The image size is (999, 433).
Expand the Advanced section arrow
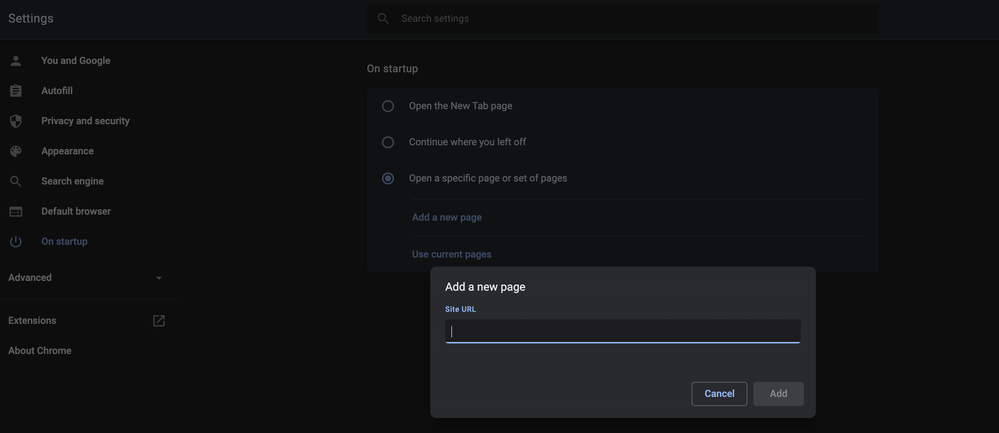(x=159, y=278)
